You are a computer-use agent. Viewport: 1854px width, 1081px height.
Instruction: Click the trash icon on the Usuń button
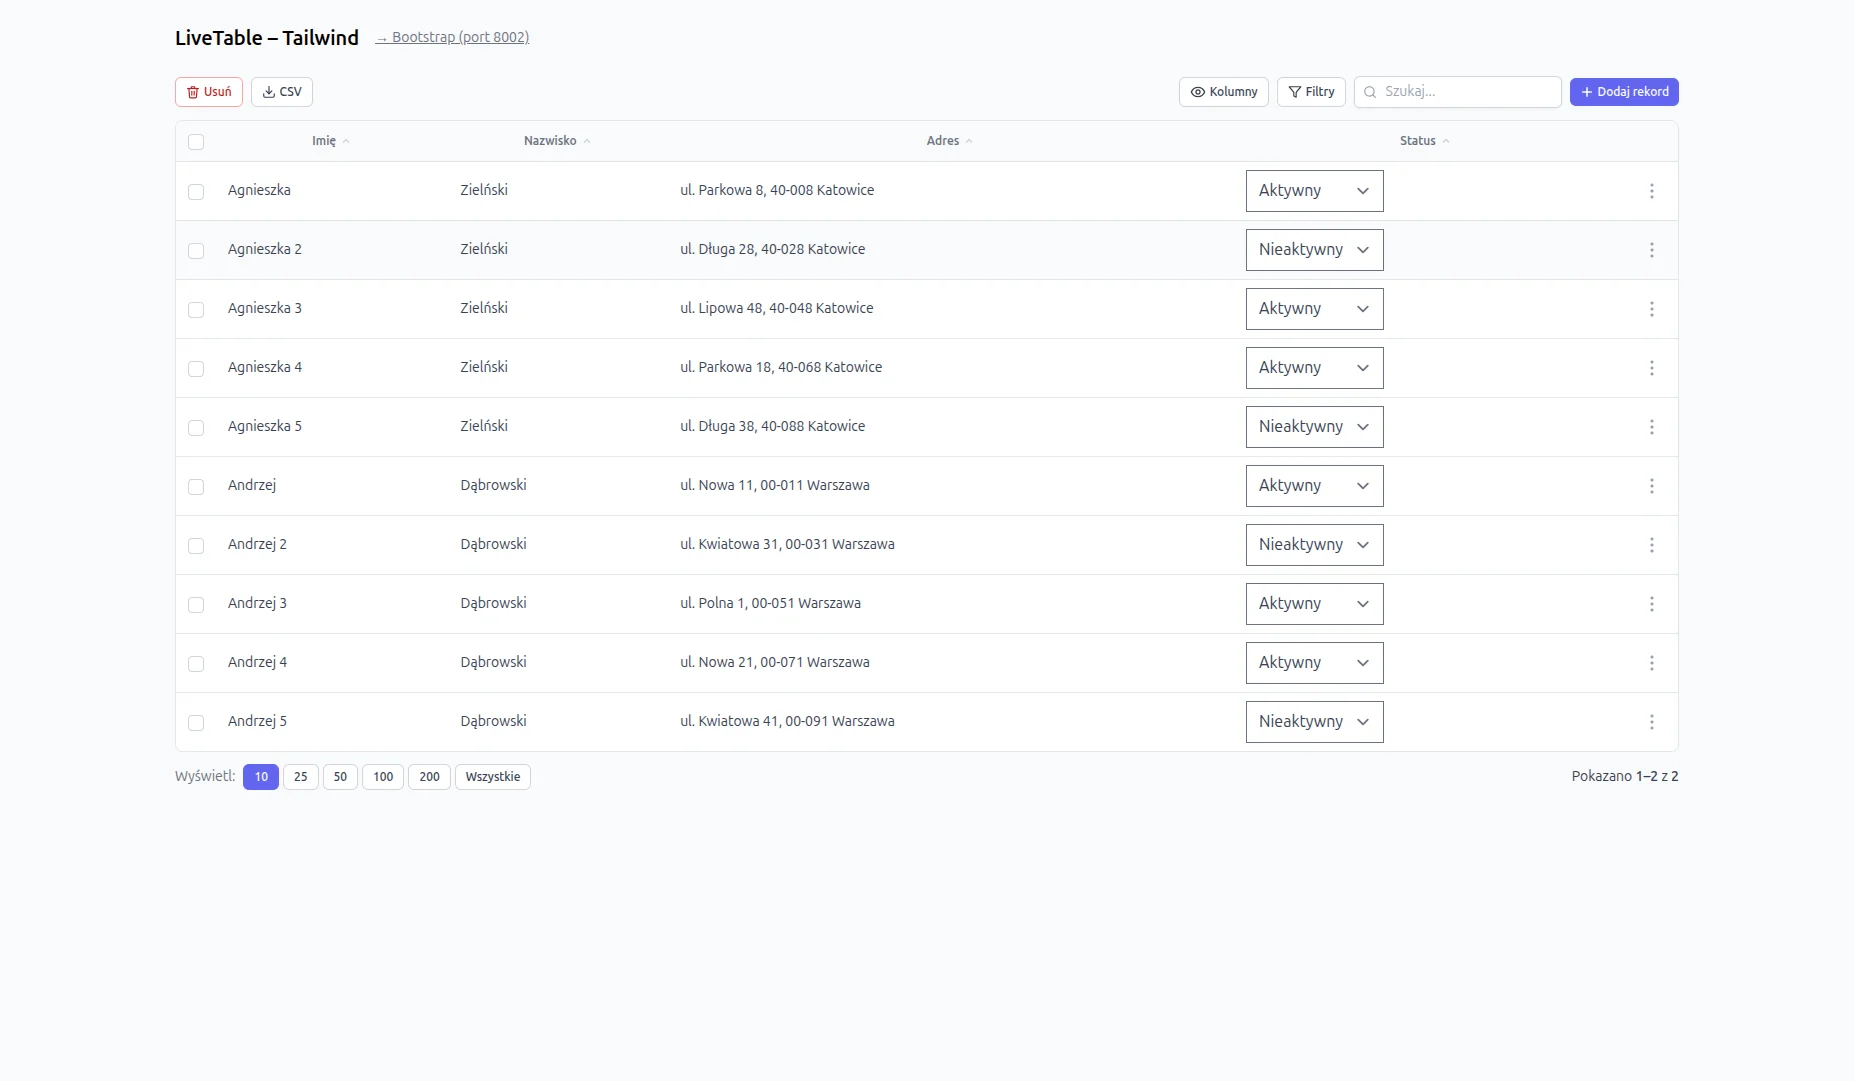[x=193, y=91]
